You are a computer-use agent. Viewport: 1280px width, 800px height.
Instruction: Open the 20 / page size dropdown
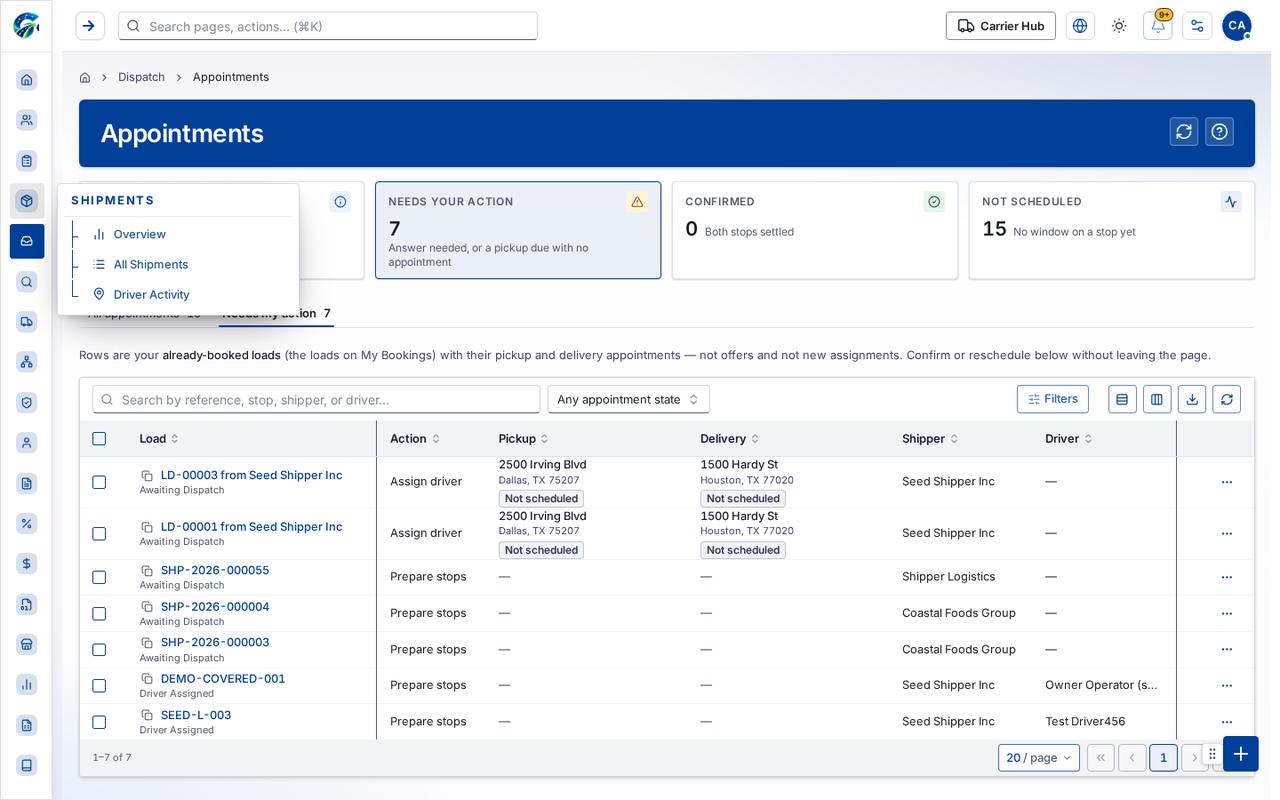tap(1039, 758)
